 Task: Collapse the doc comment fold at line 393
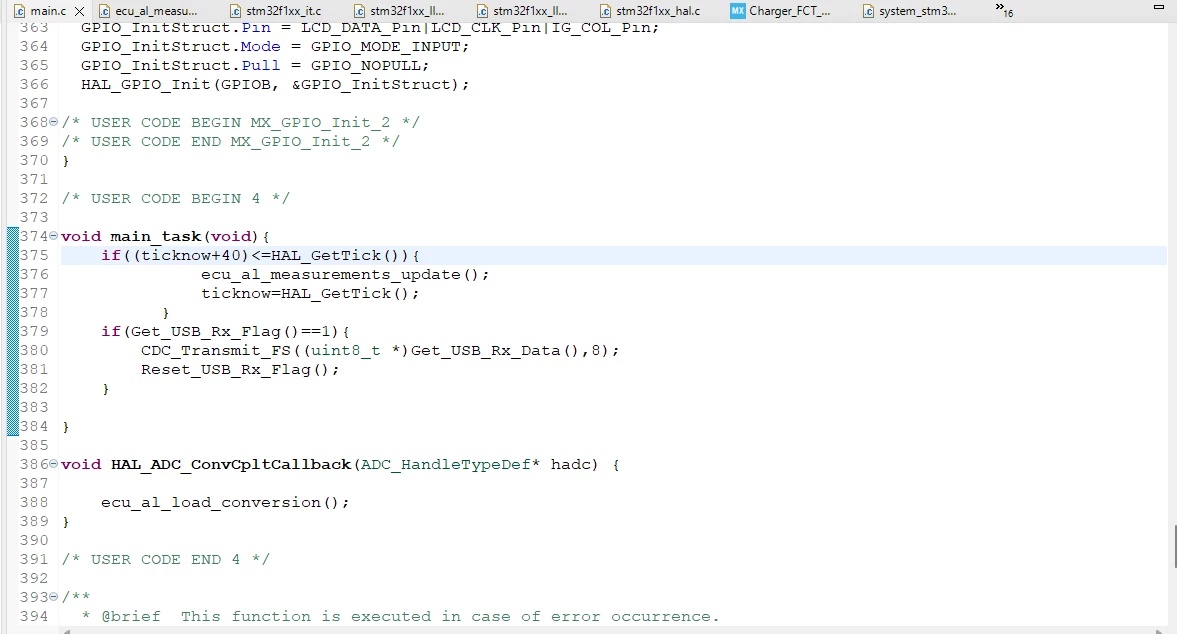(53, 597)
